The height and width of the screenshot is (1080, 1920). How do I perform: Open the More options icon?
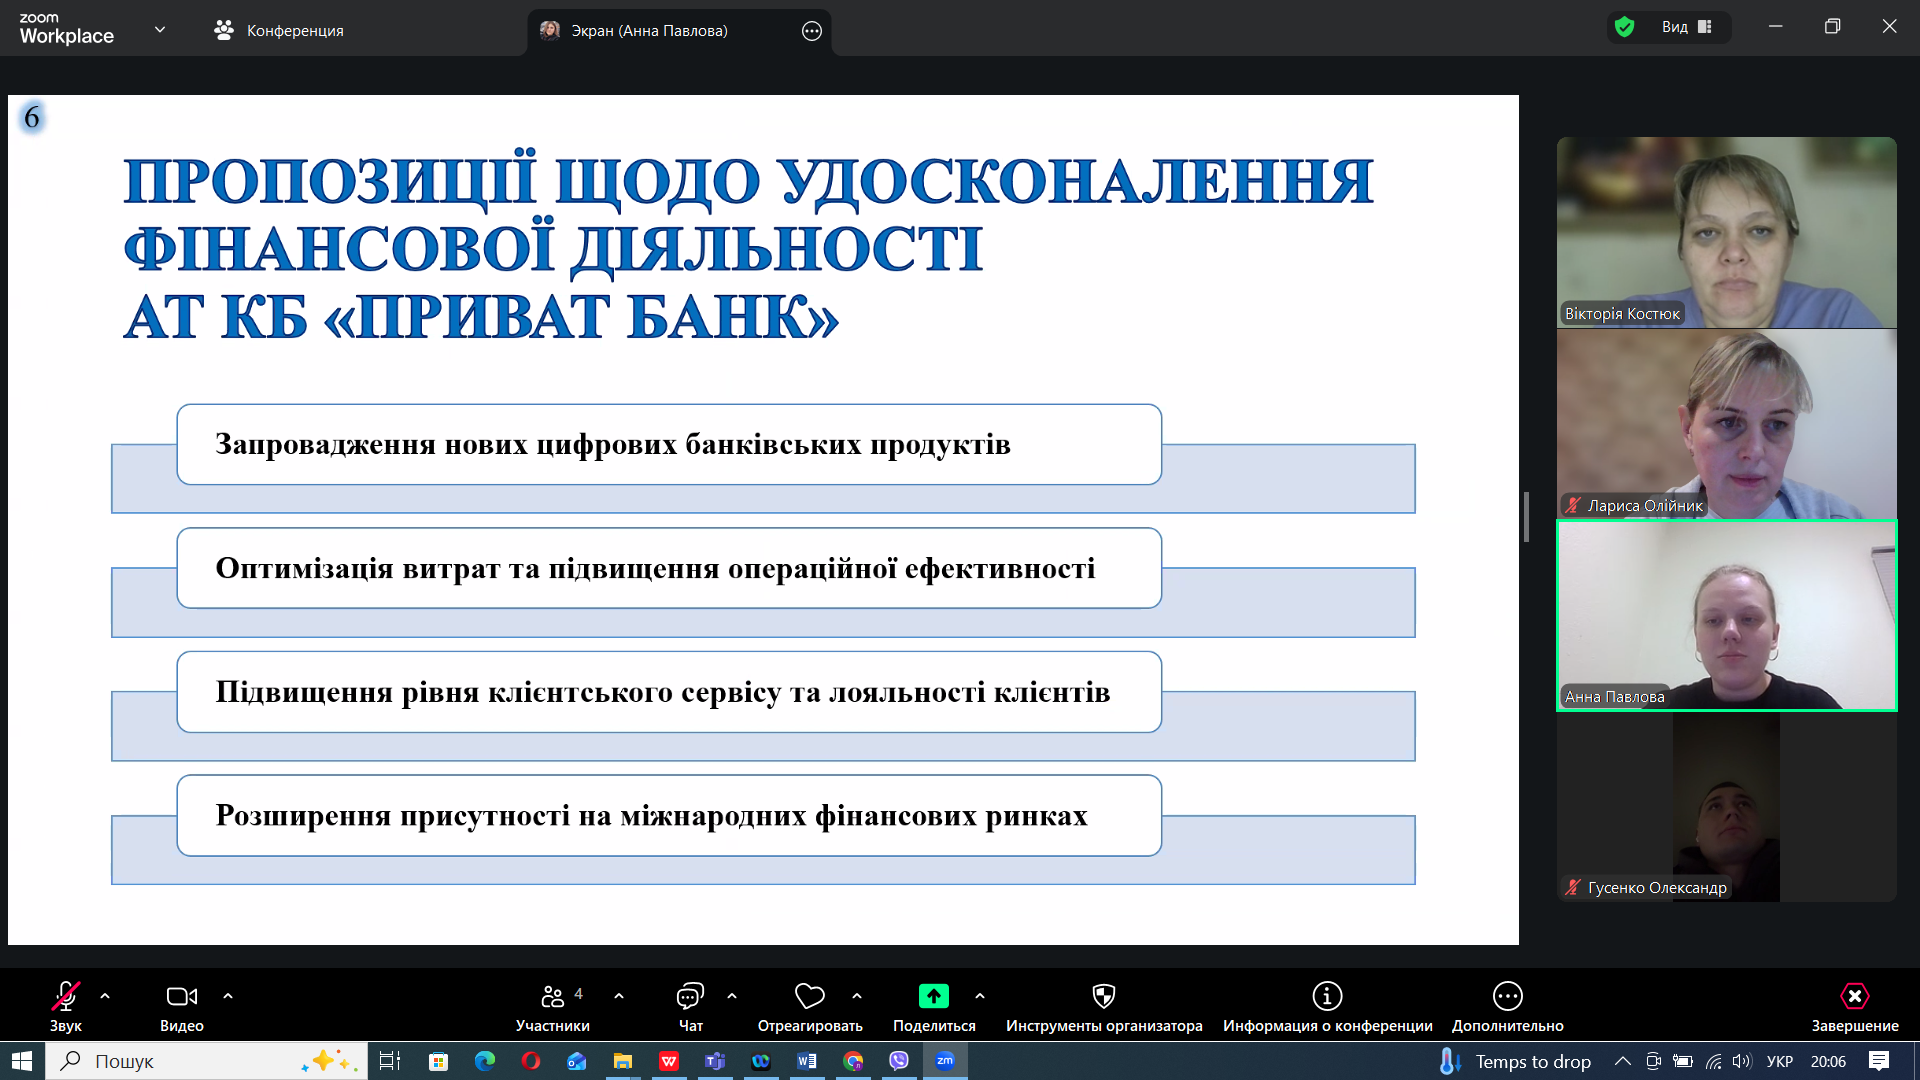(1507, 996)
